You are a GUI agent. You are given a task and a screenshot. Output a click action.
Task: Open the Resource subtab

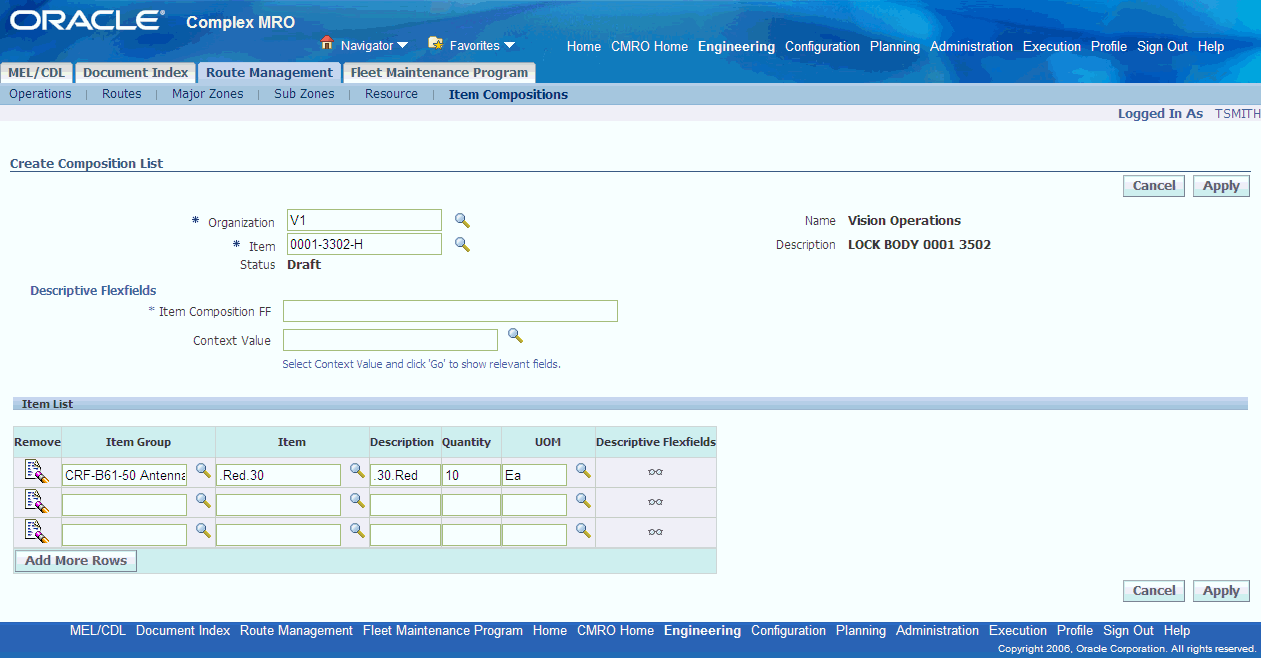tap(391, 94)
